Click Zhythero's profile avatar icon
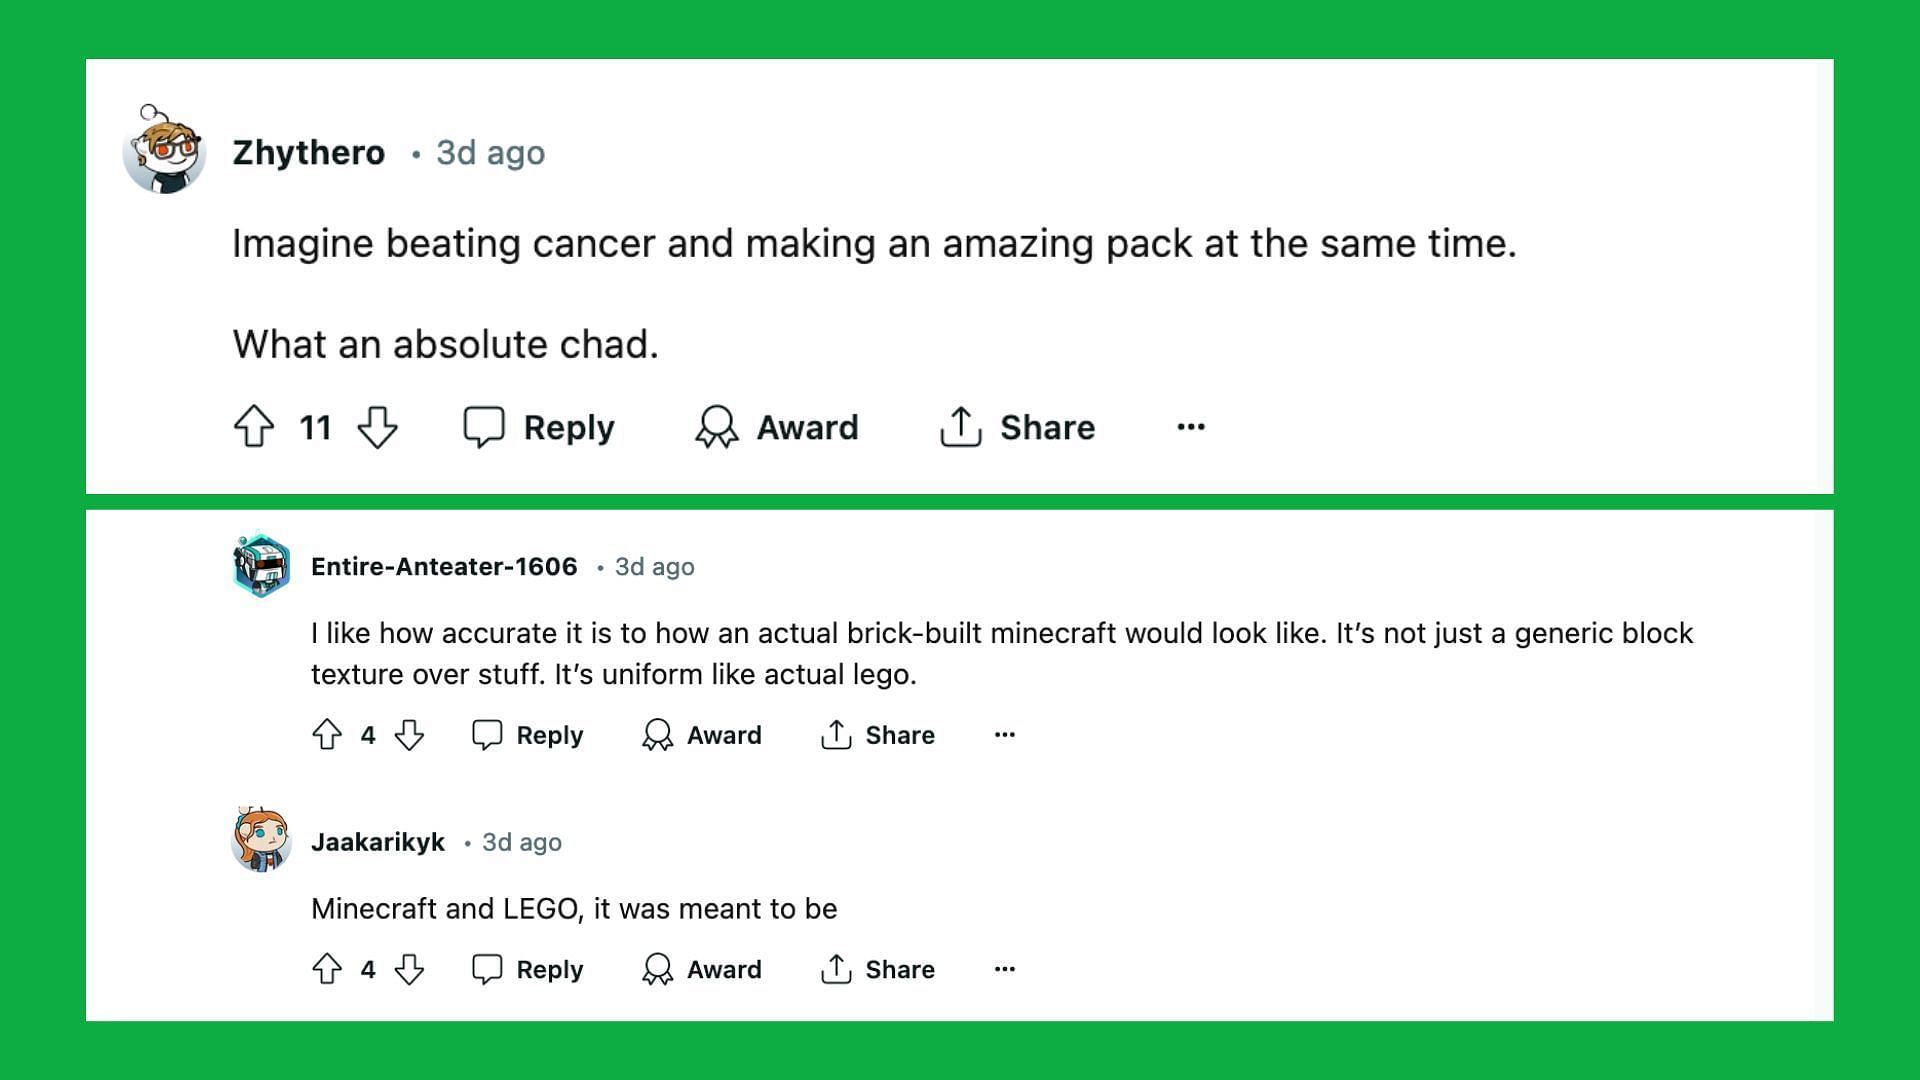Viewport: 1920px width, 1080px height. click(164, 153)
